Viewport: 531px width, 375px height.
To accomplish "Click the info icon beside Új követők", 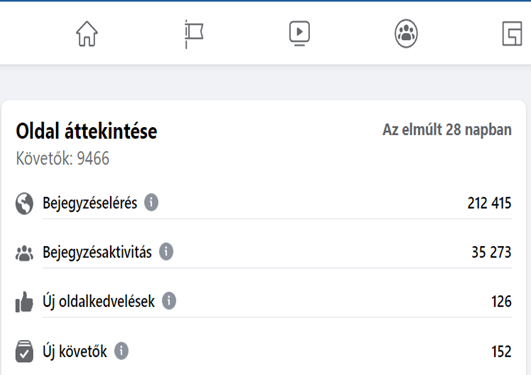I will (121, 351).
